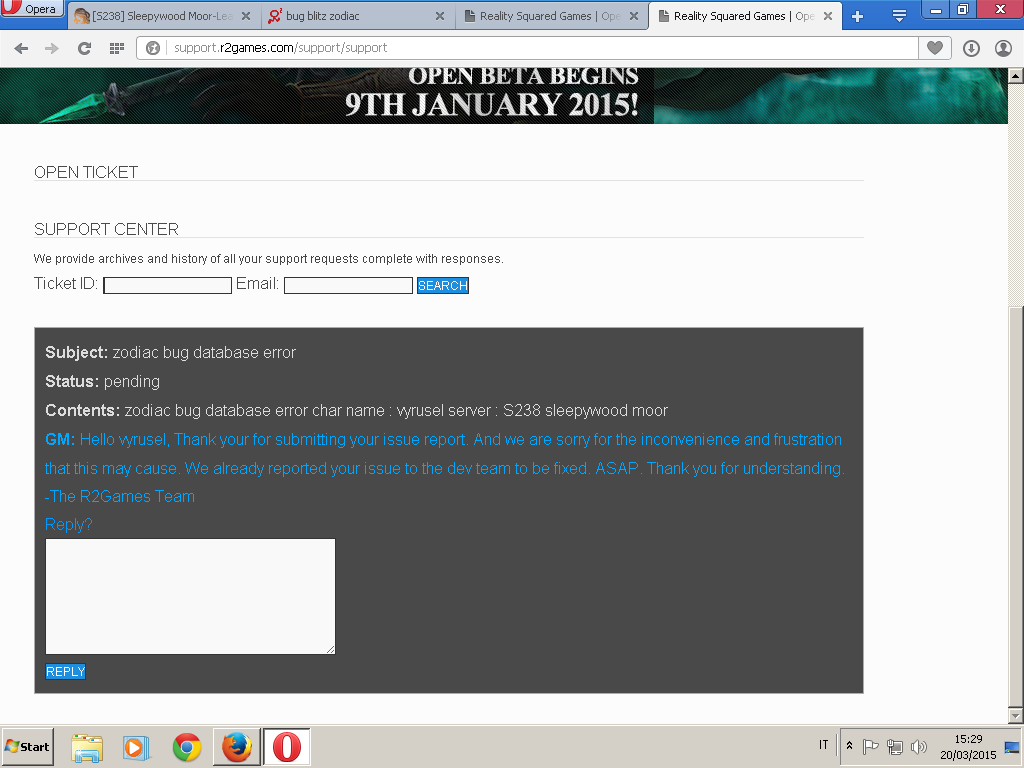Screen dimensions: 1024x768
Task: Open the Opera main menu
Action: (31, 9)
